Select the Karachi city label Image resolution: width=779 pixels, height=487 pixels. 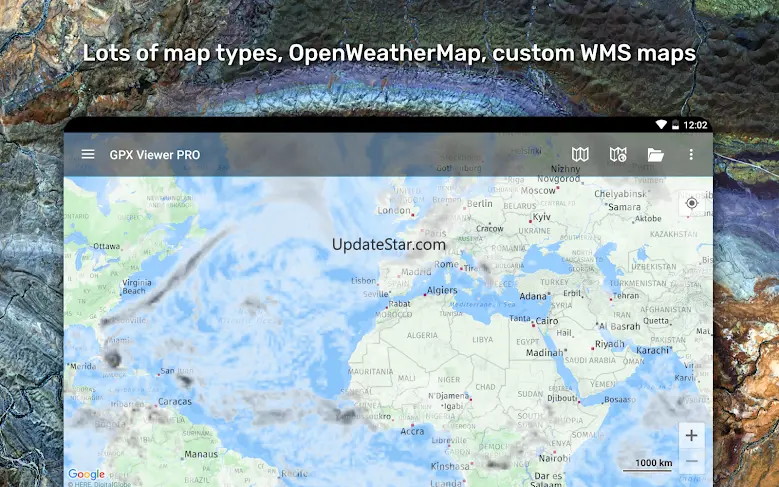[652, 350]
